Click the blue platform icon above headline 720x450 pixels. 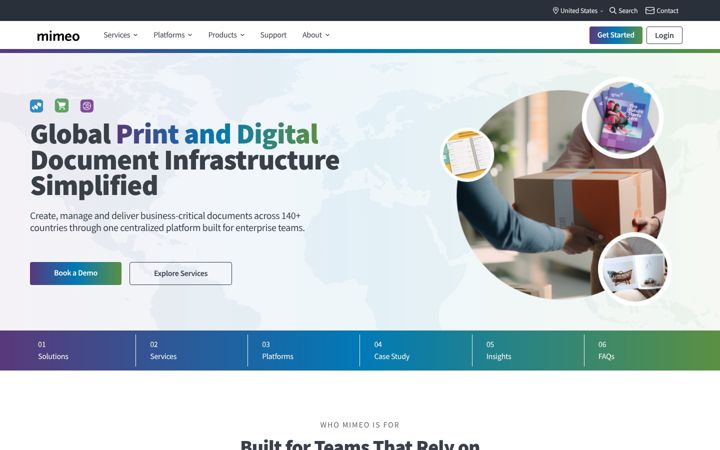tap(37, 106)
